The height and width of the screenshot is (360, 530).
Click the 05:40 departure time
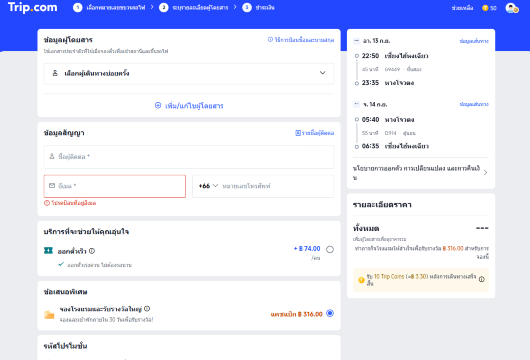pos(370,120)
